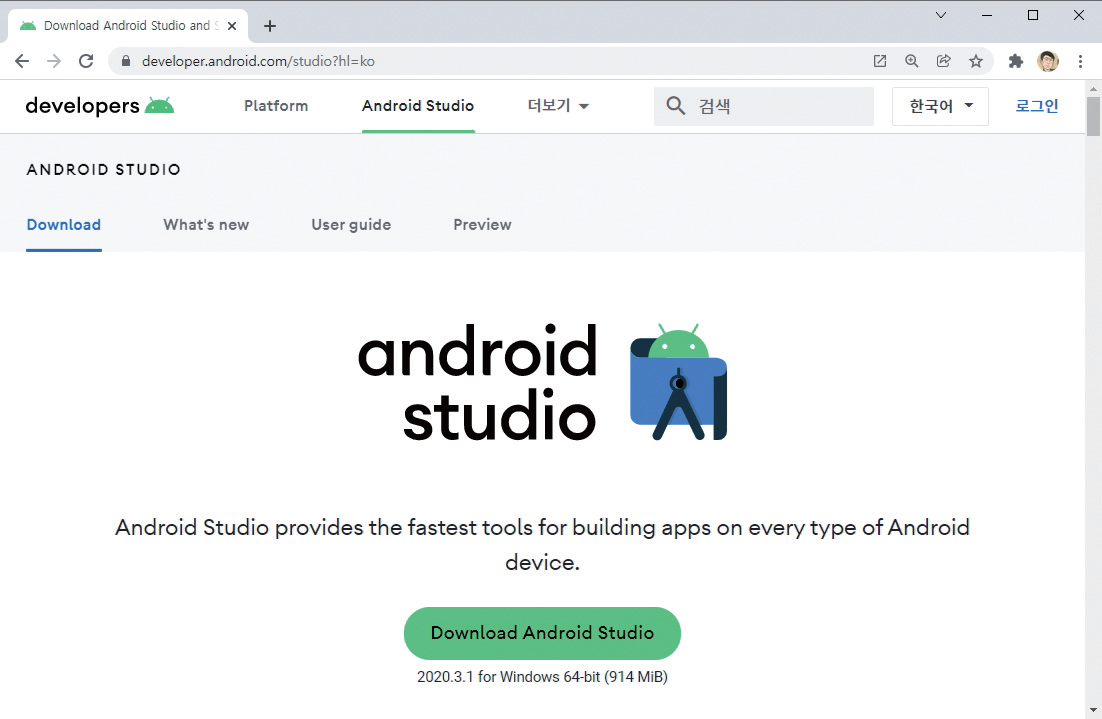Click the ANDROID STUDIO heading text

point(104,169)
